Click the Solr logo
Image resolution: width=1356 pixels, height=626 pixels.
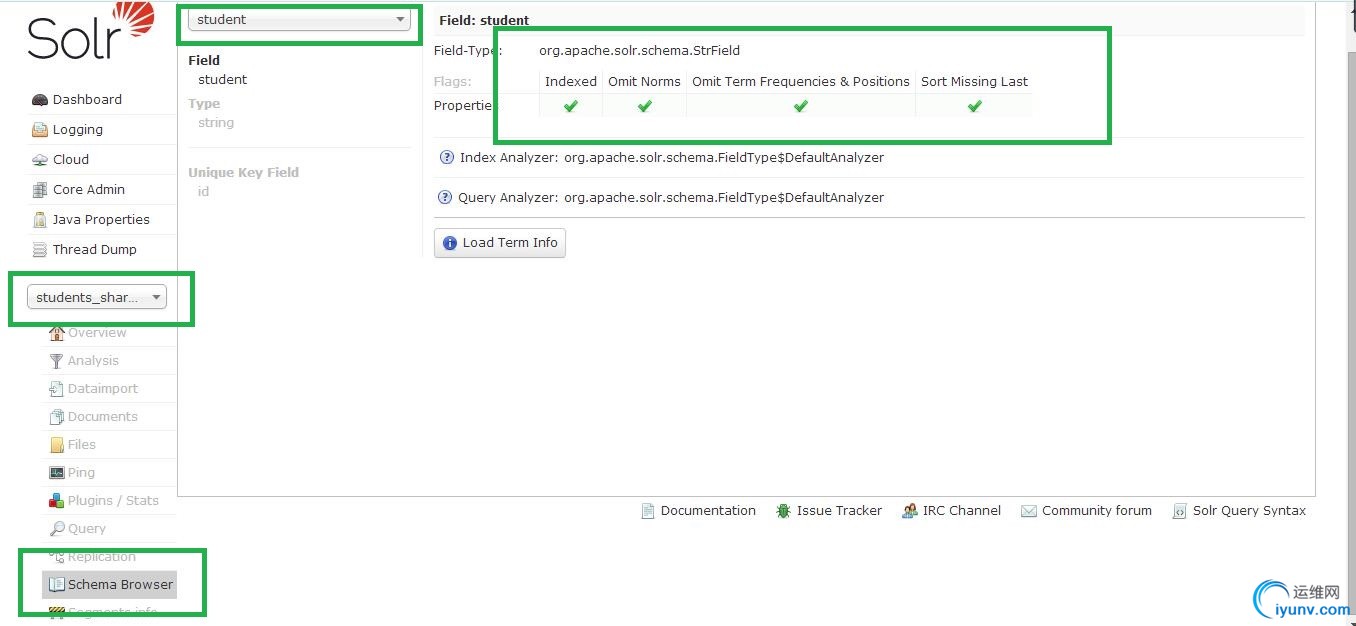pyautogui.click(x=91, y=31)
